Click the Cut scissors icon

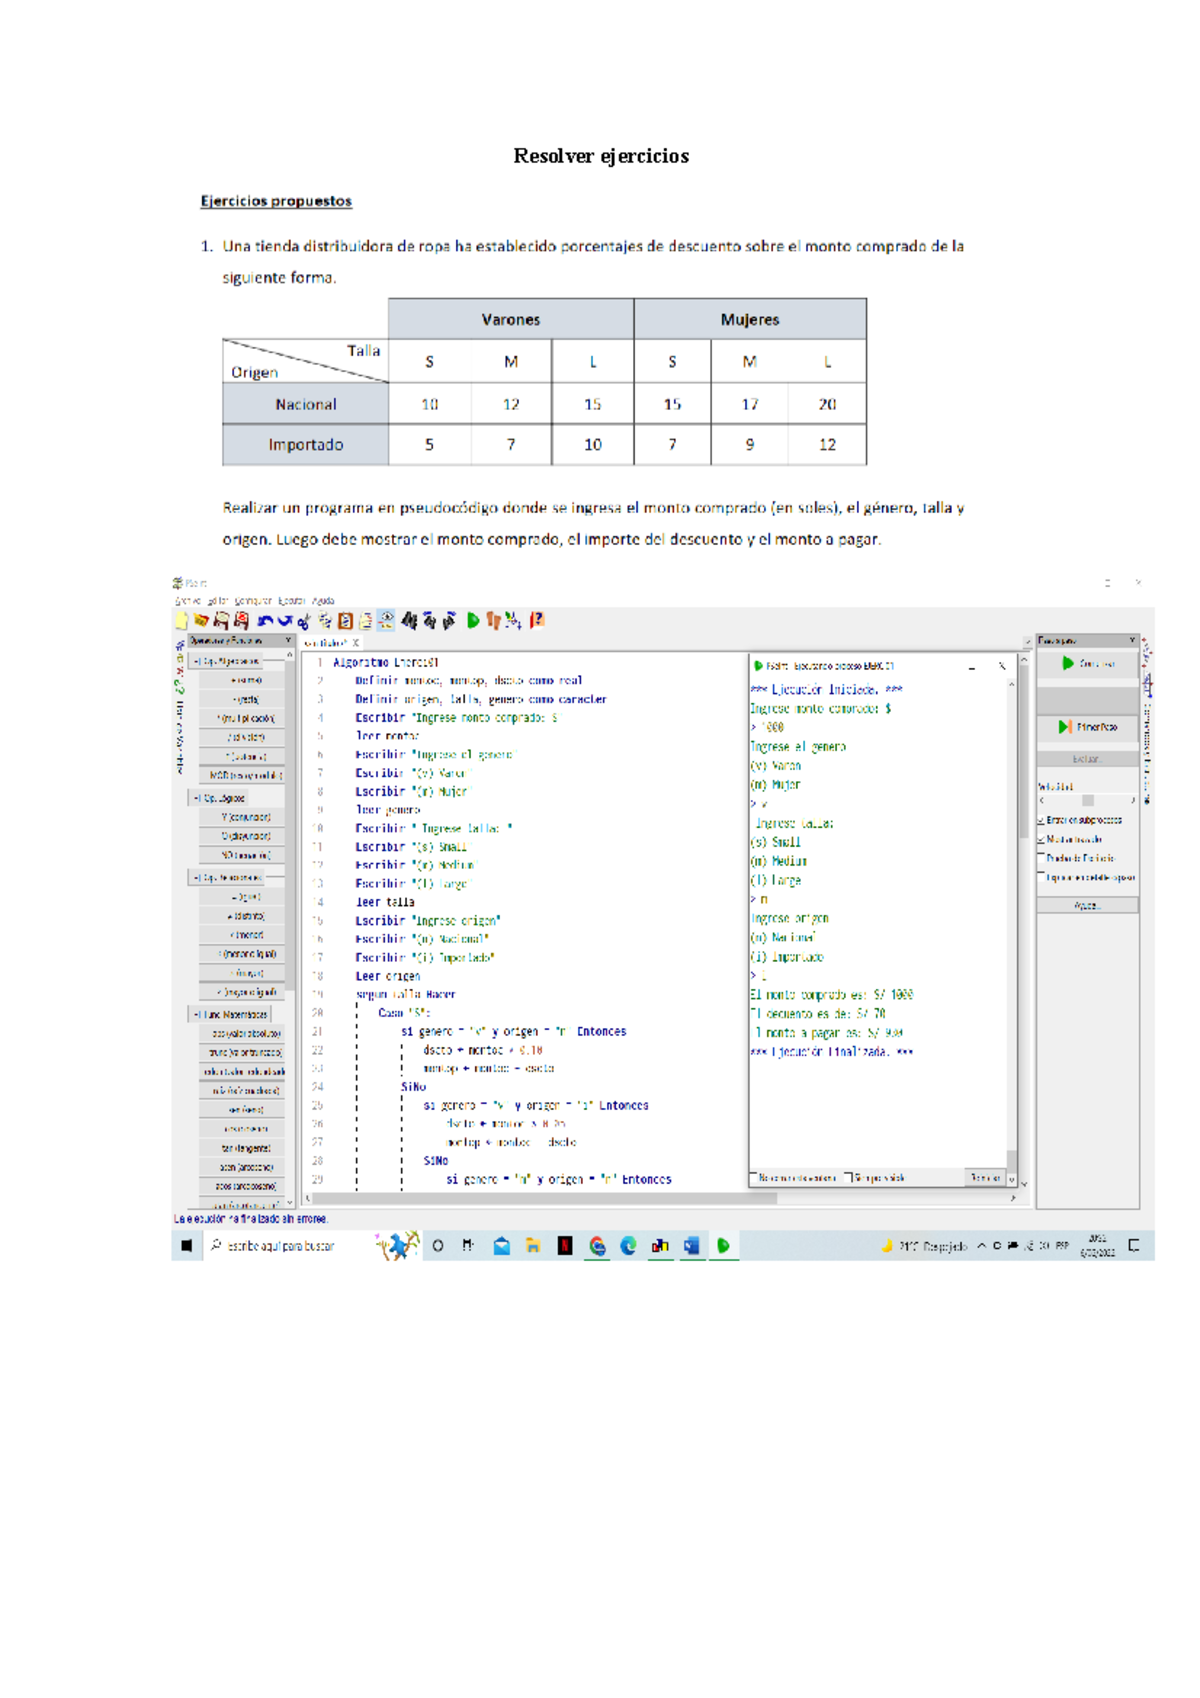304,622
